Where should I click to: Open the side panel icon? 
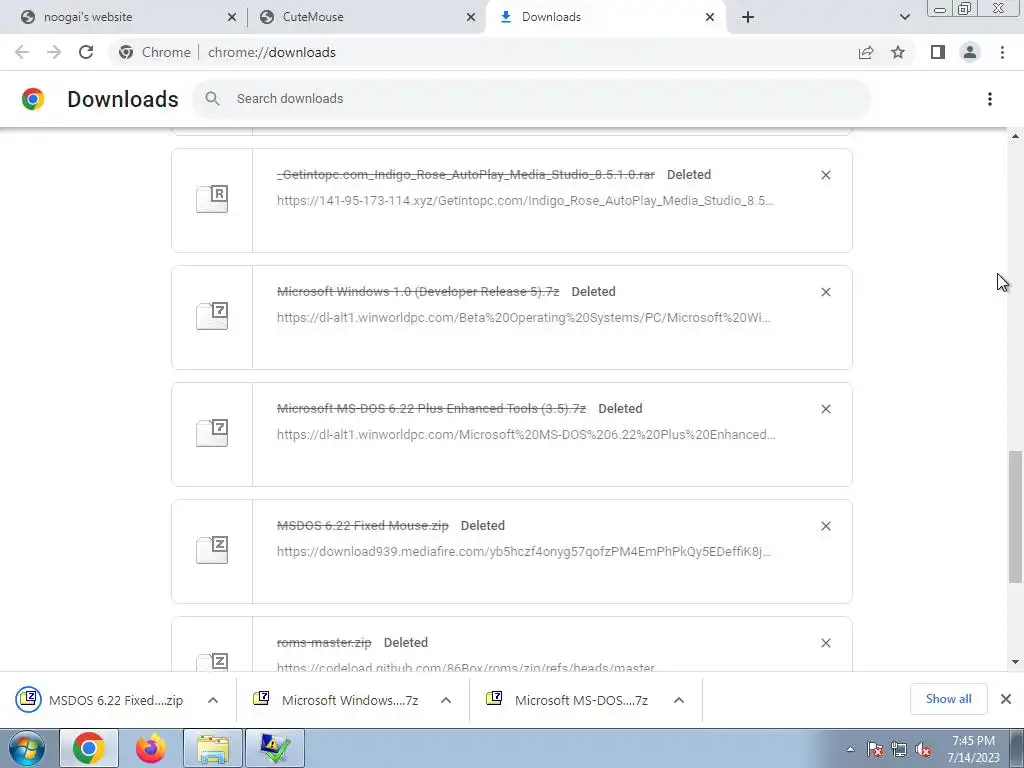[938, 52]
